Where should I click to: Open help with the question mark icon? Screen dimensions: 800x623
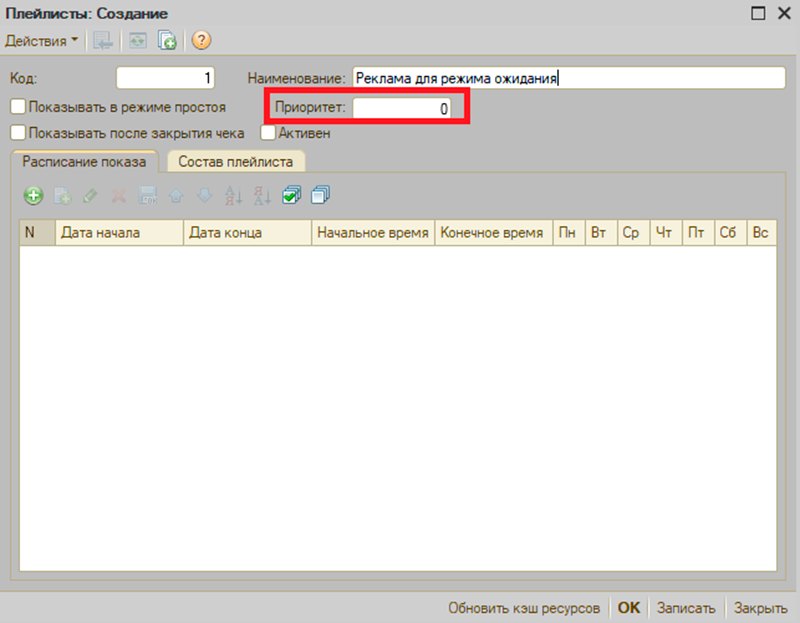[202, 40]
